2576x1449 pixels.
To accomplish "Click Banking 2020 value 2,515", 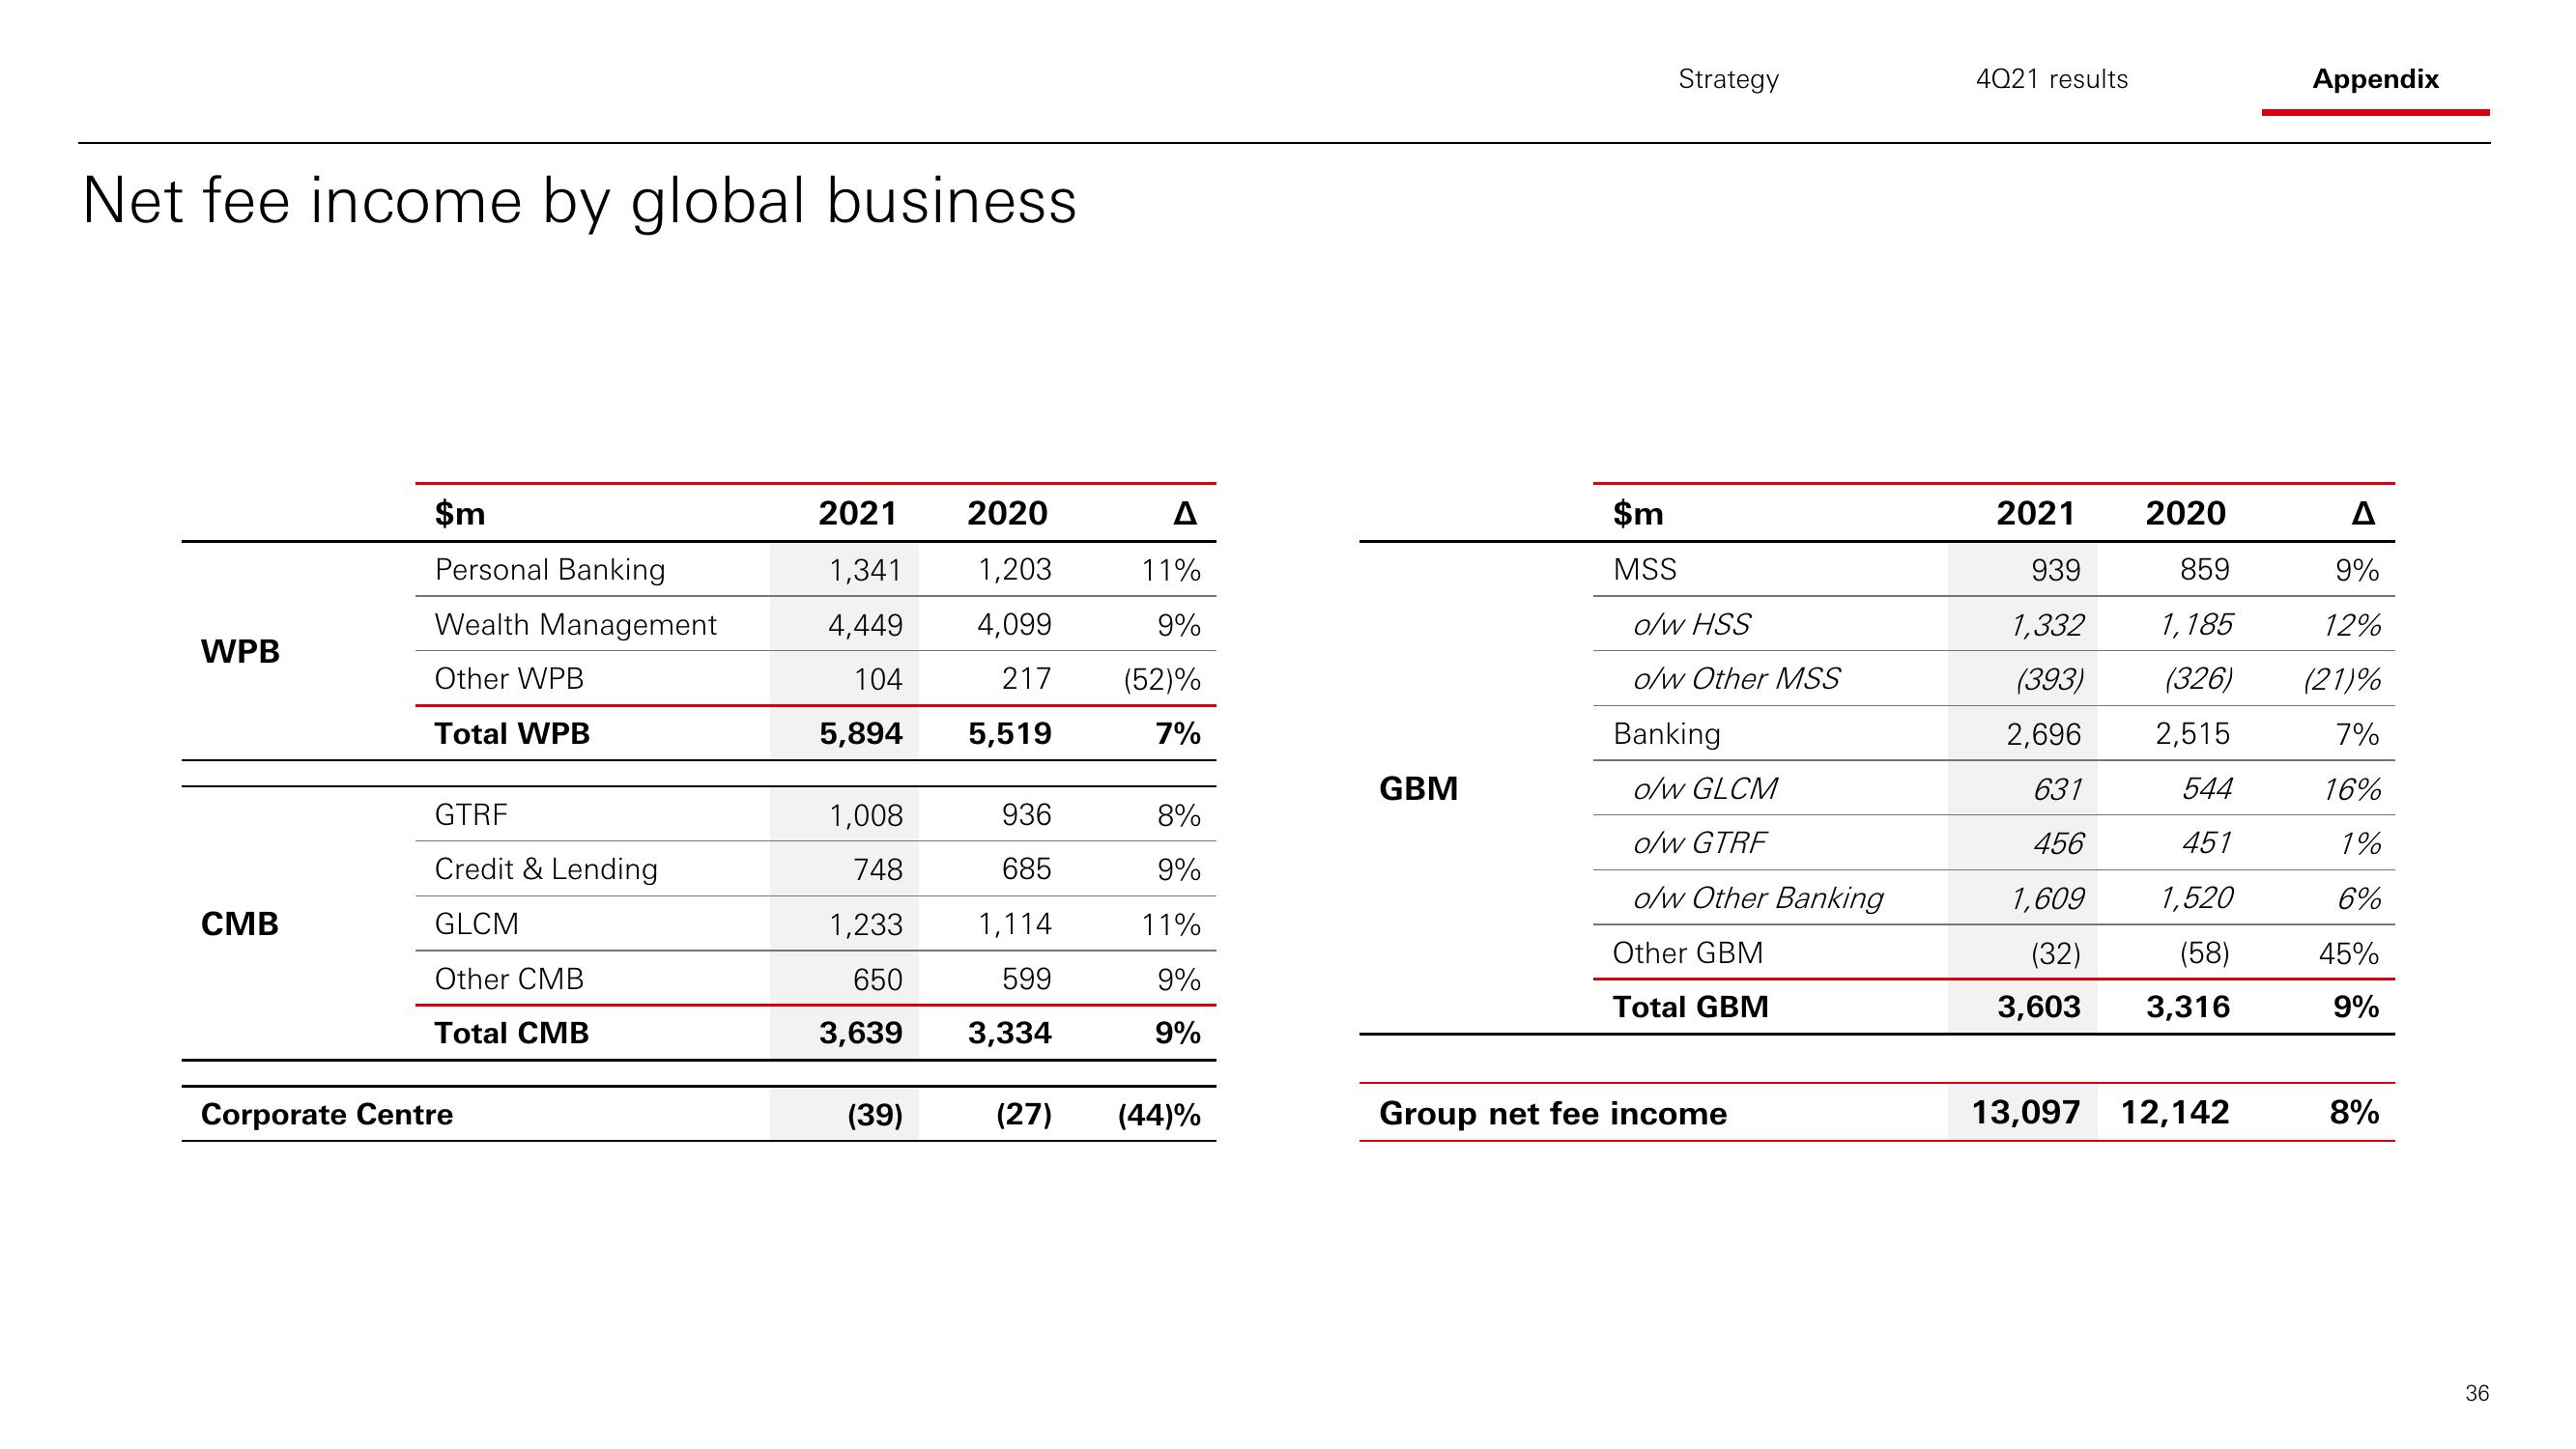I will tap(2192, 733).
